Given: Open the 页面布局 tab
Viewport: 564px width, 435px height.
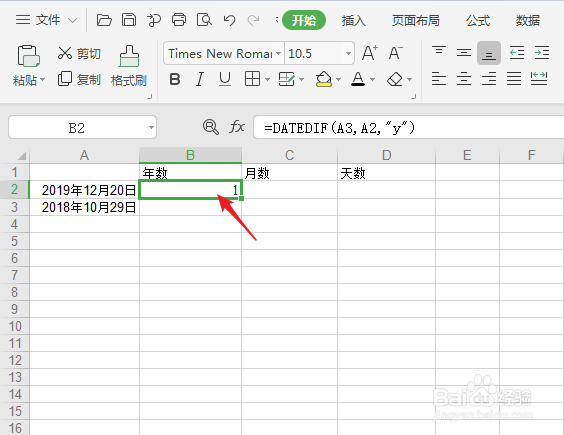Looking at the screenshot, I should pyautogui.click(x=415, y=21).
